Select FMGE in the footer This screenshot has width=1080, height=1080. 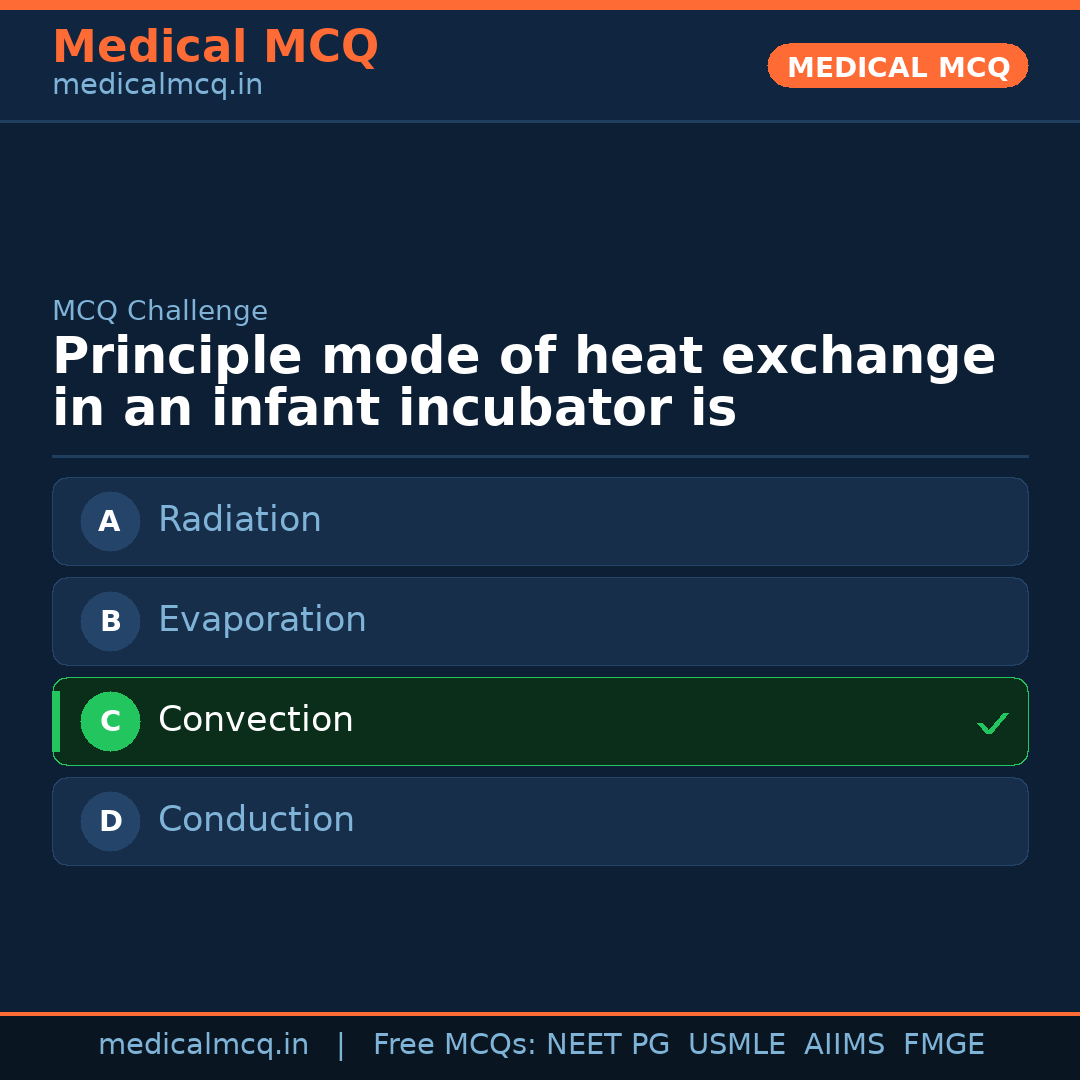point(944,1045)
